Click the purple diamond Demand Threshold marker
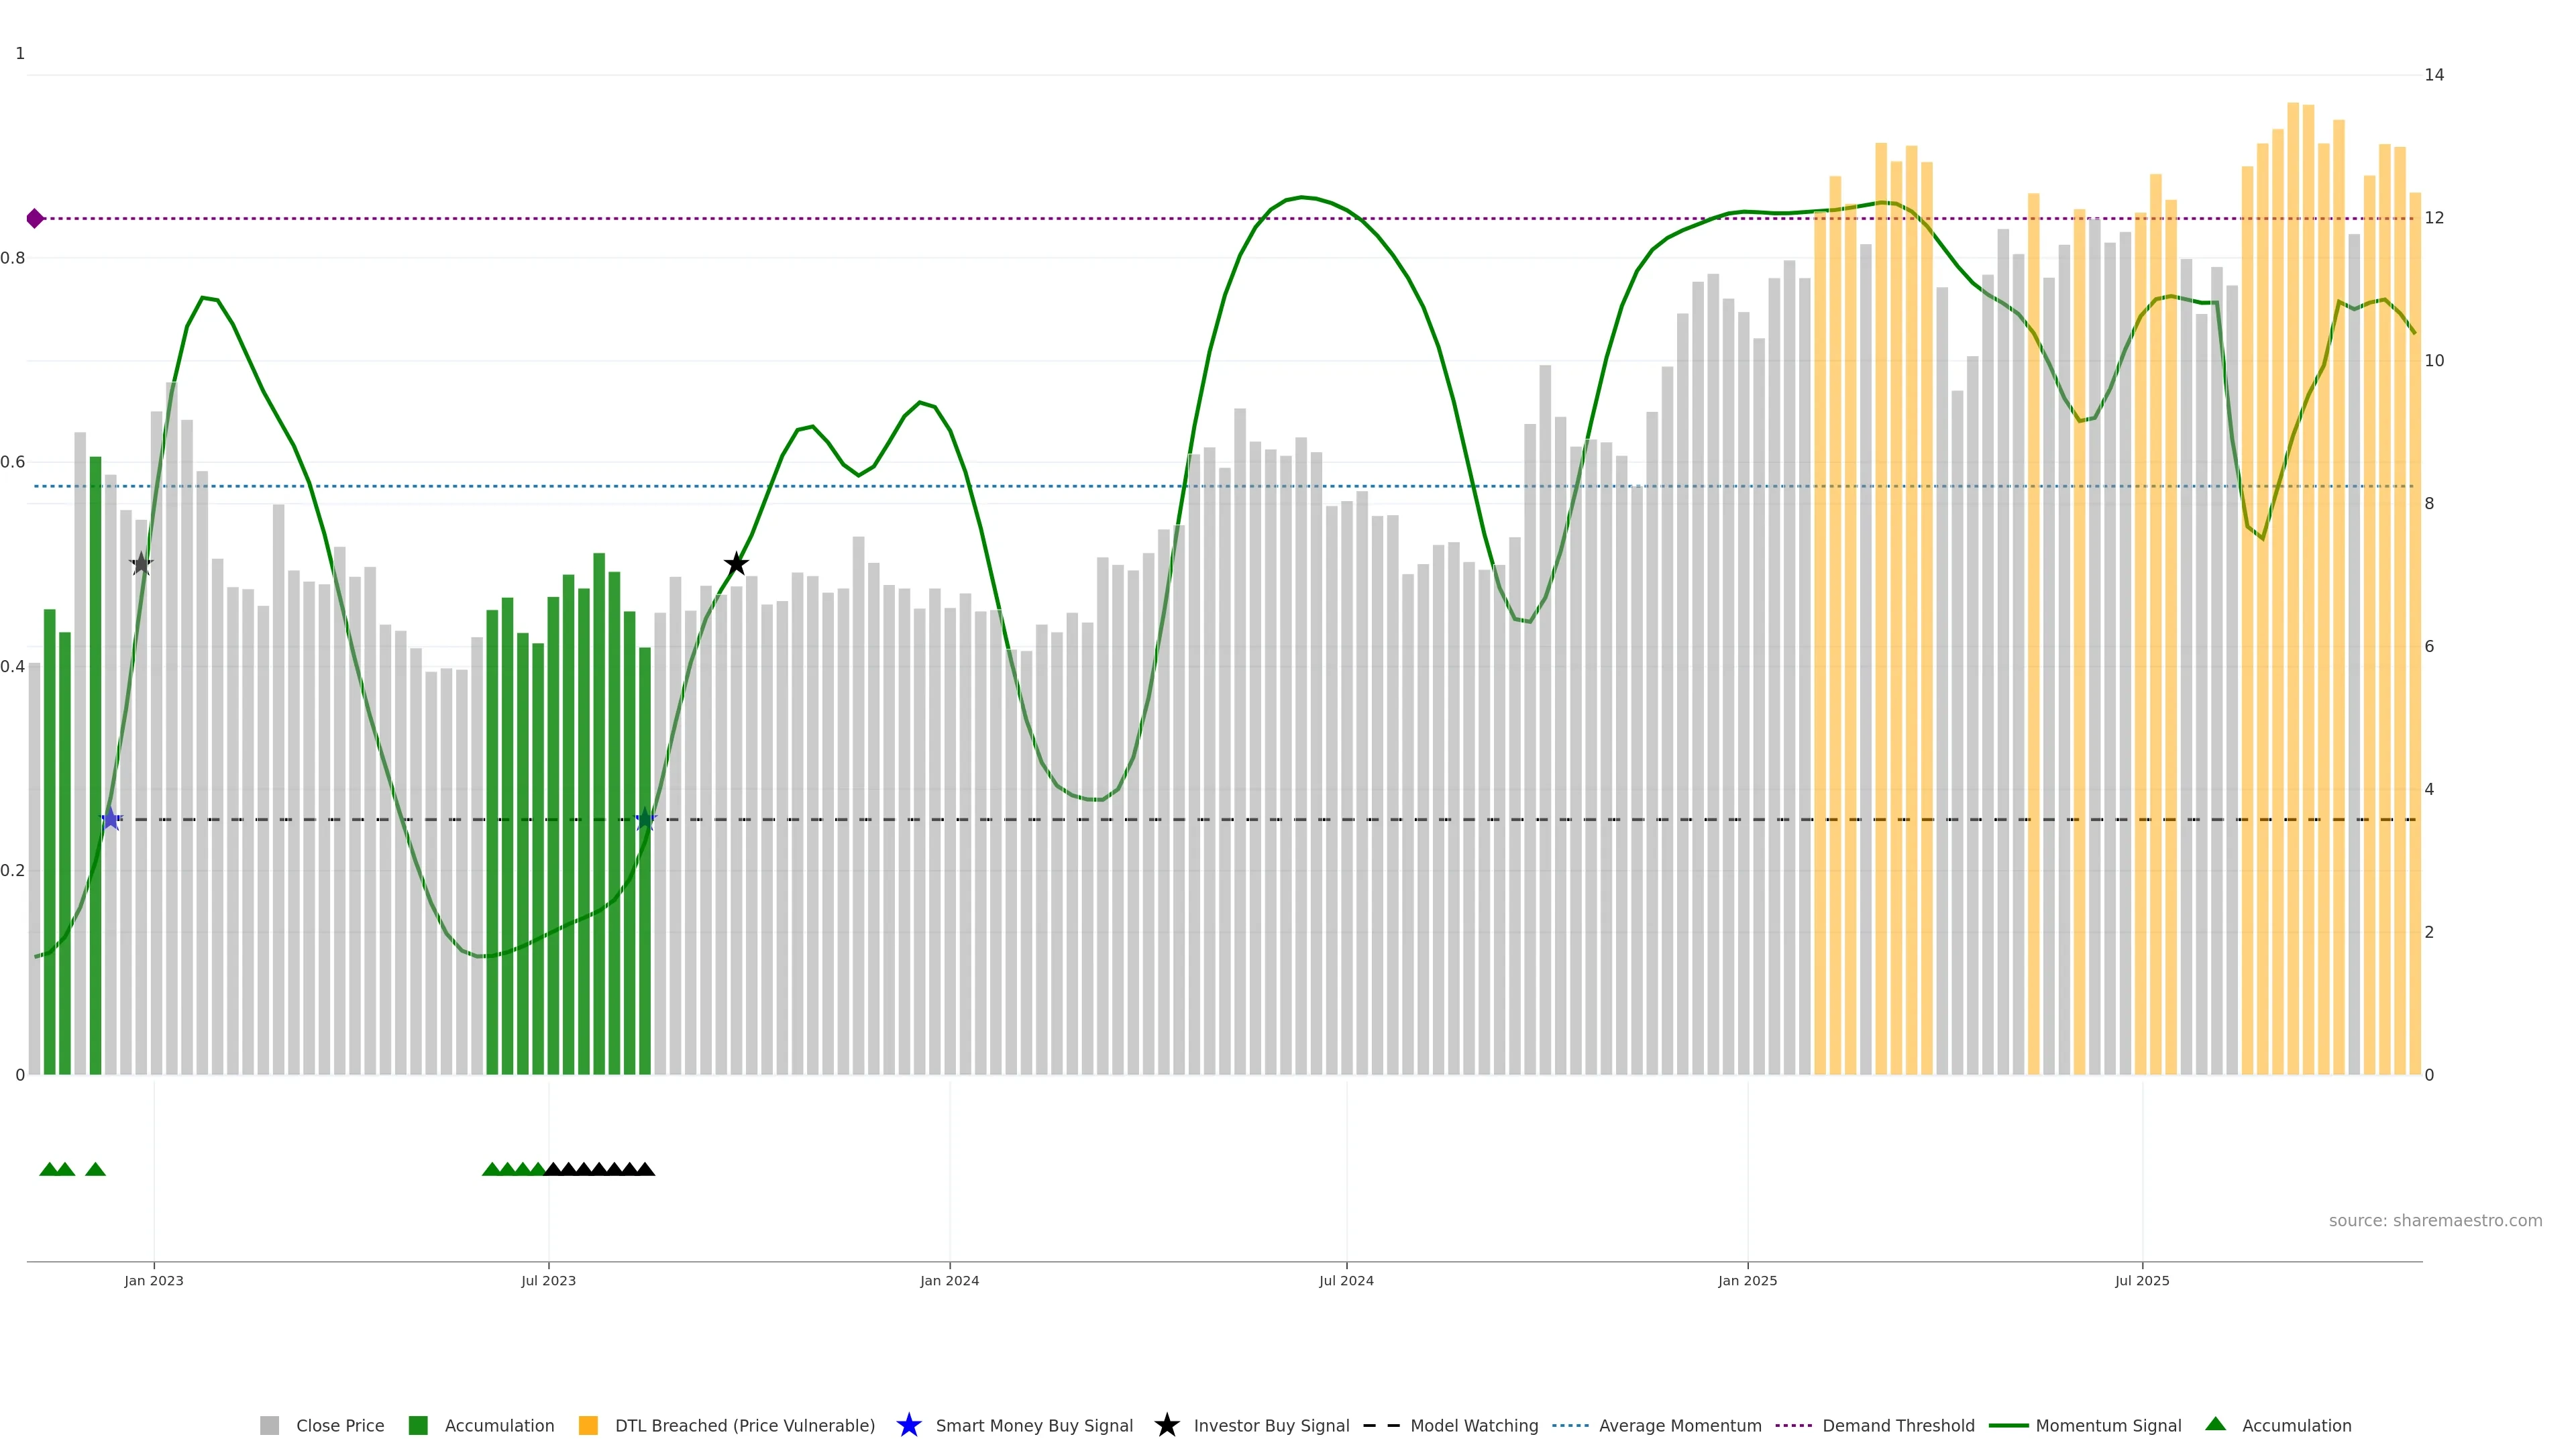 pos(35,218)
